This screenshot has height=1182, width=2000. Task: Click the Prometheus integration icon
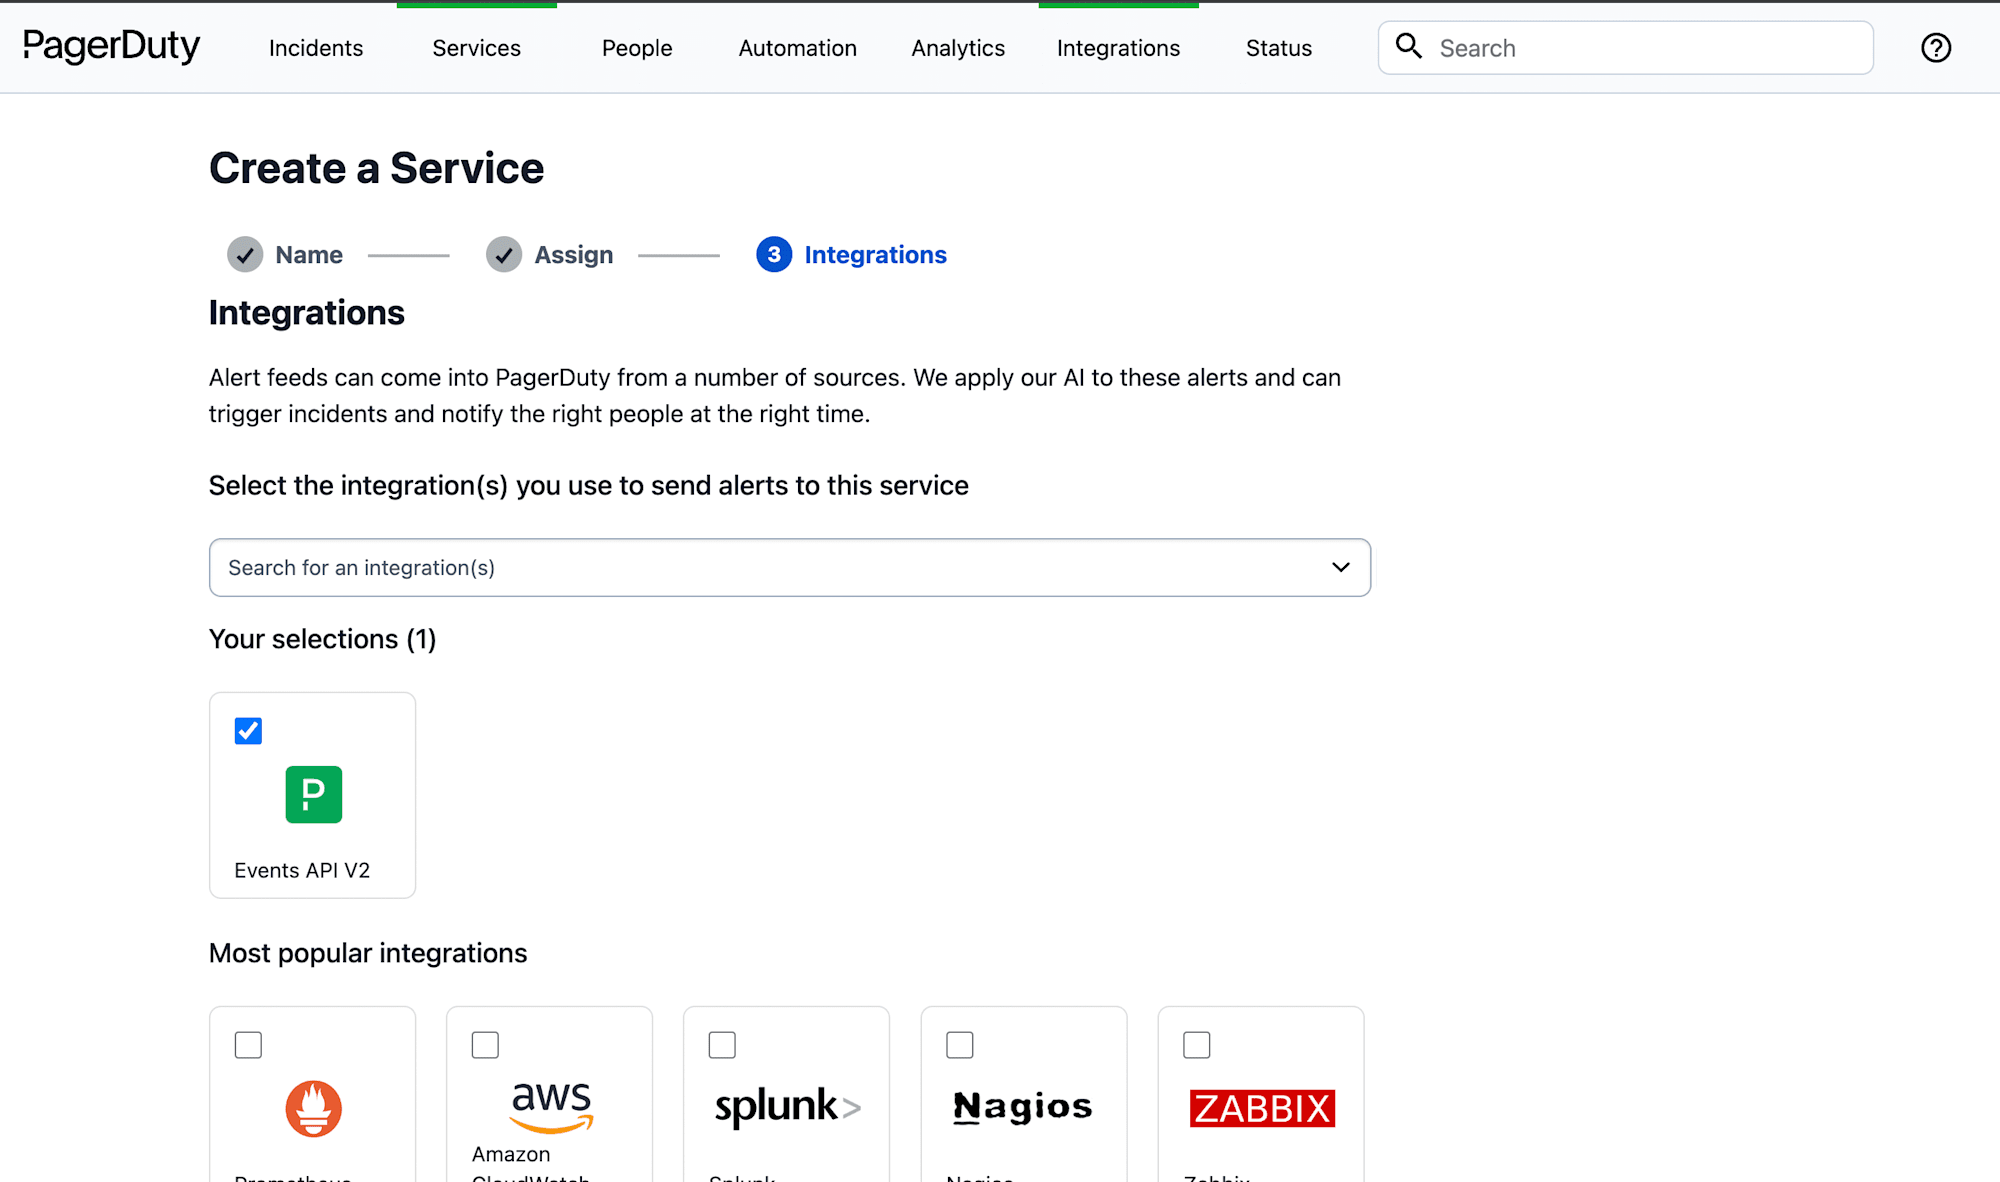(x=312, y=1109)
